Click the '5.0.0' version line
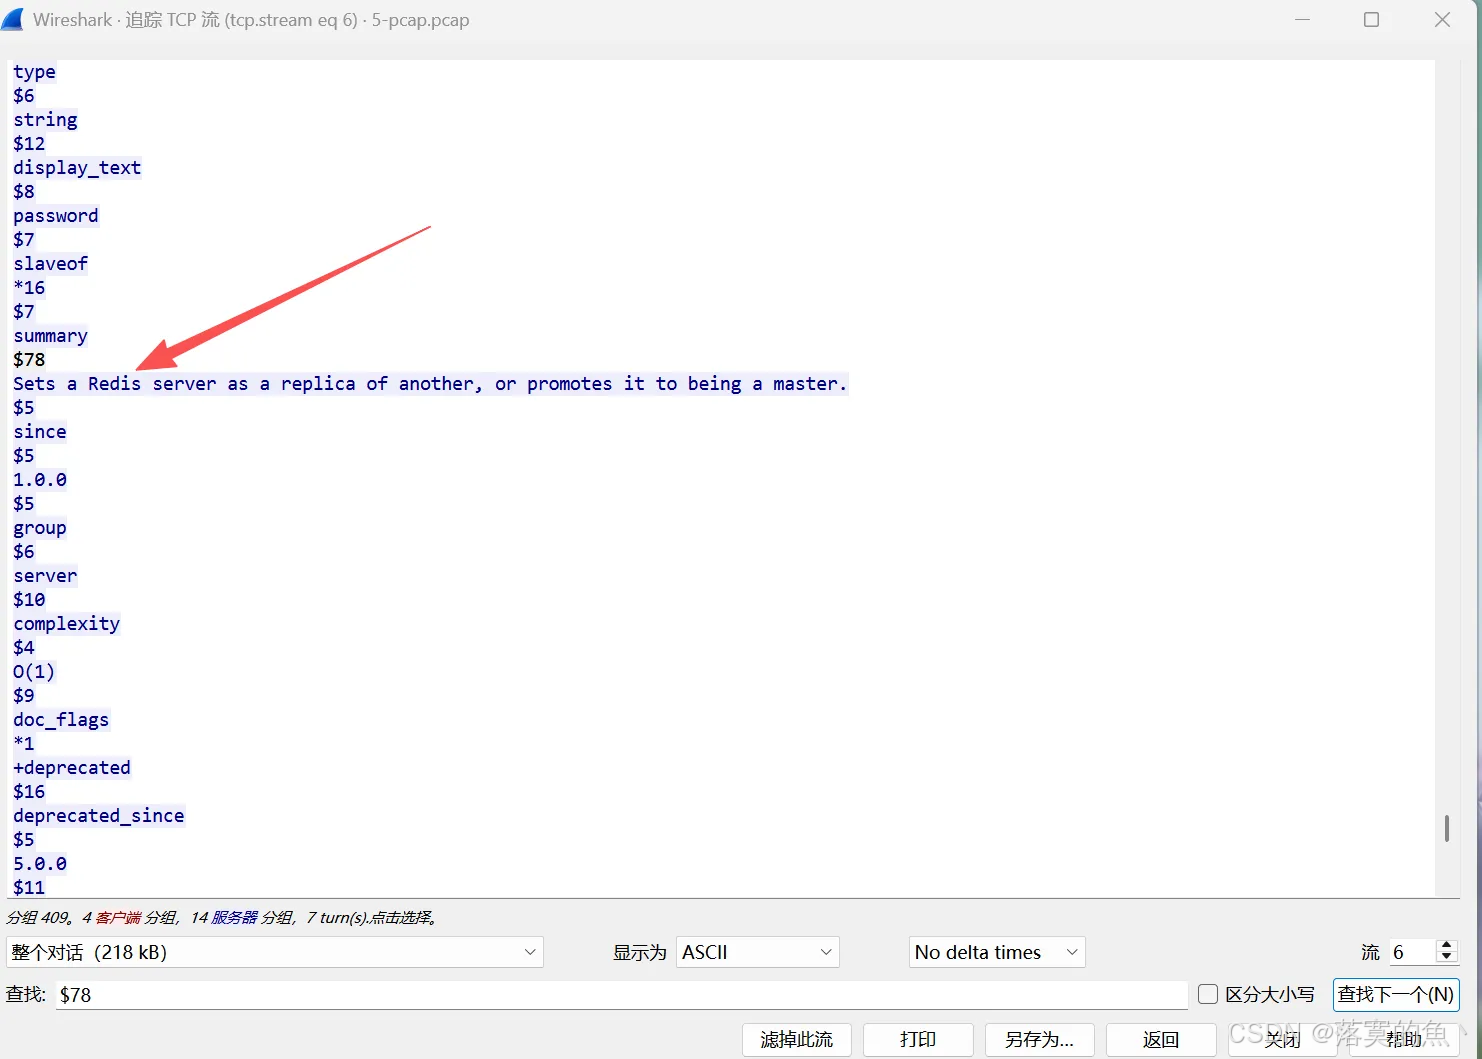Screen dimensions: 1482x1059 click(x=40, y=864)
